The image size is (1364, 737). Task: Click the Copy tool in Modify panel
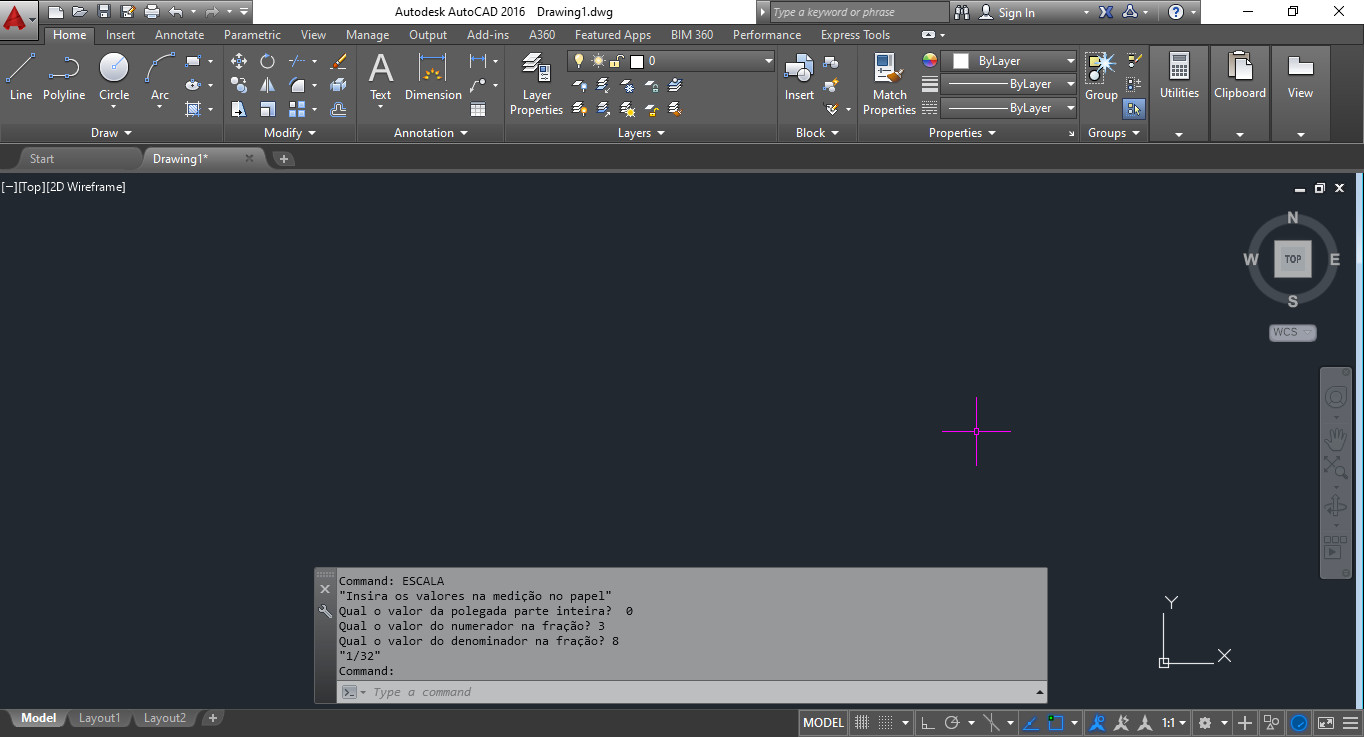239,85
